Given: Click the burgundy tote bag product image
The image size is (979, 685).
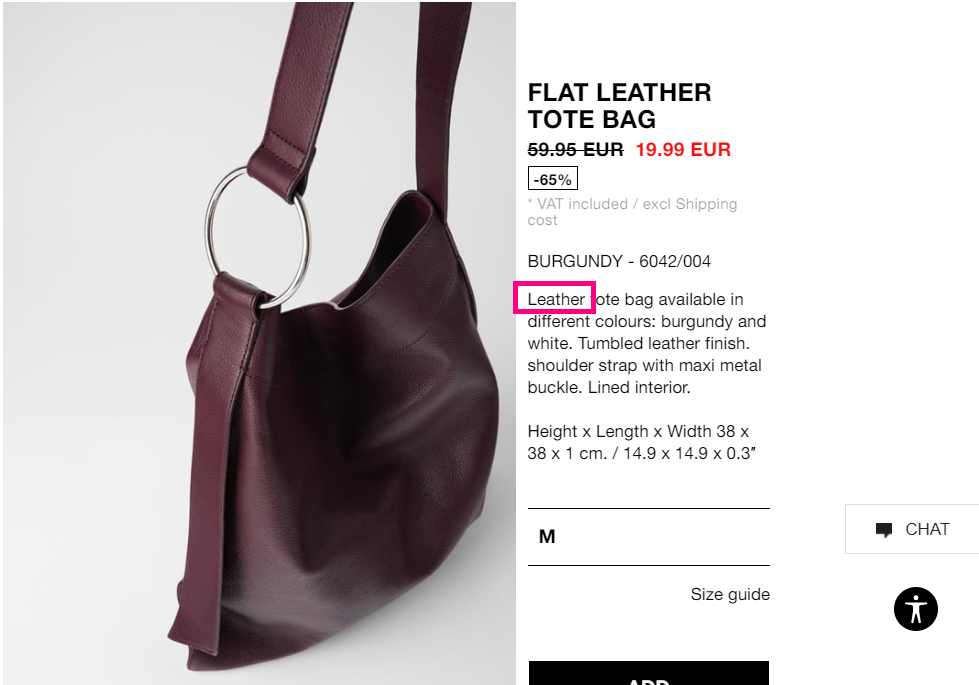Looking at the screenshot, I should [x=259, y=343].
